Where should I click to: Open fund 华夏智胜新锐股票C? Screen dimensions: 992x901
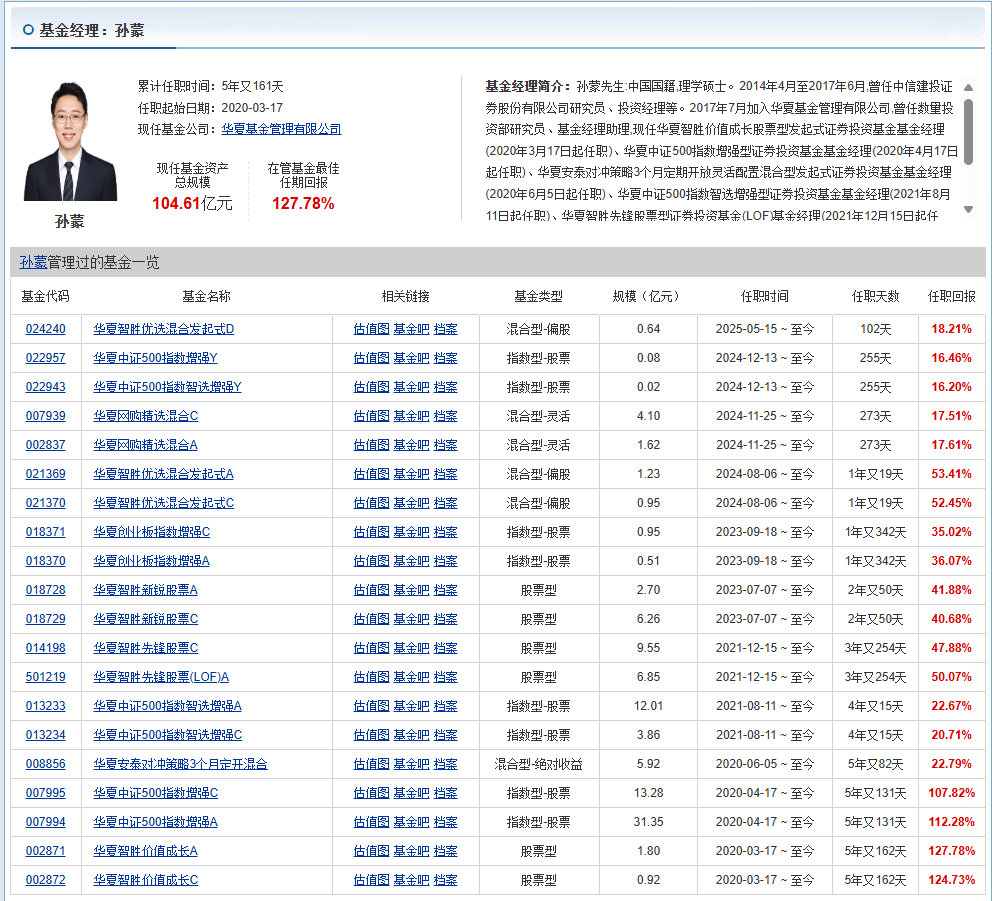pyautogui.click(x=146, y=619)
